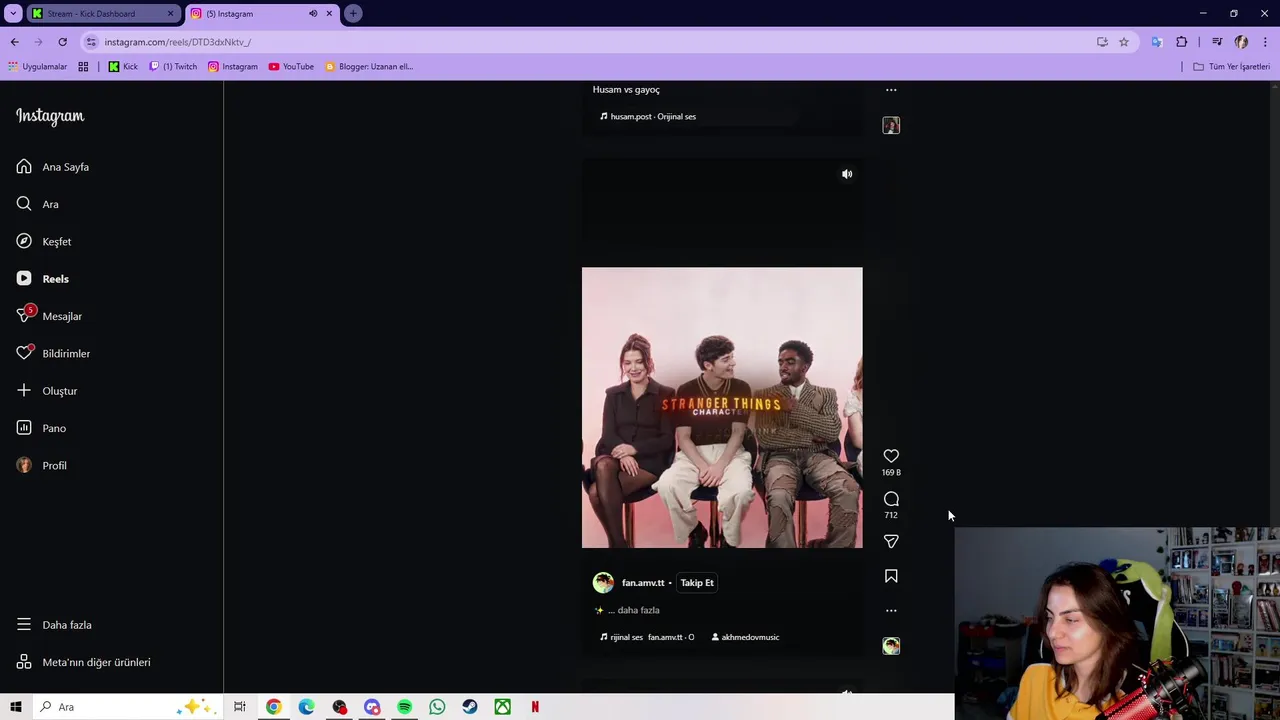Screen dimensions: 1280x720
Task: Open Chrome three-dot menu
Action: 1266,42
